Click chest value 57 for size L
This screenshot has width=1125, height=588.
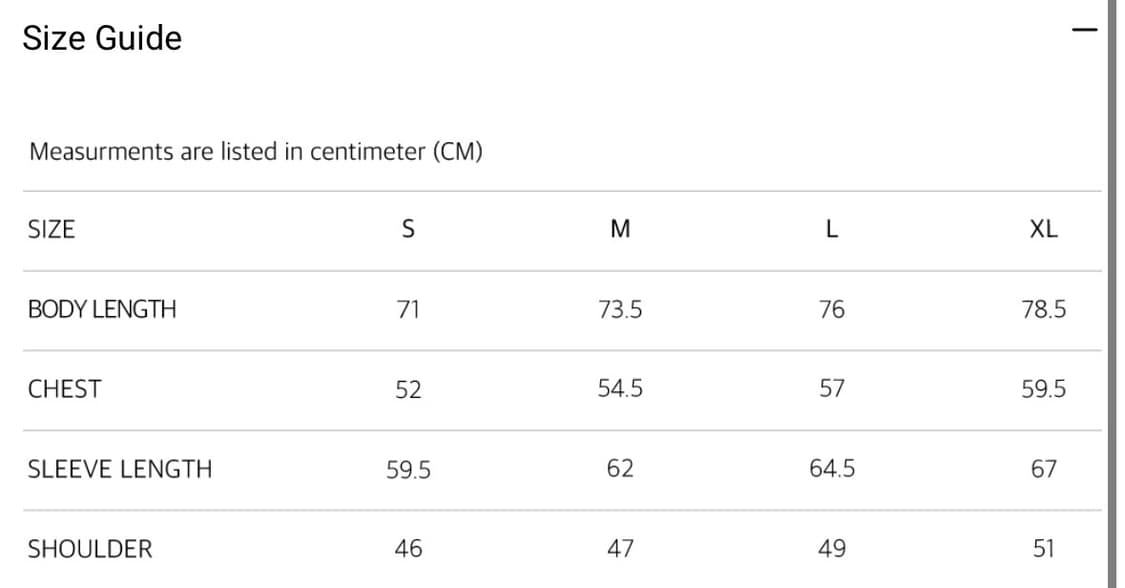click(831, 389)
